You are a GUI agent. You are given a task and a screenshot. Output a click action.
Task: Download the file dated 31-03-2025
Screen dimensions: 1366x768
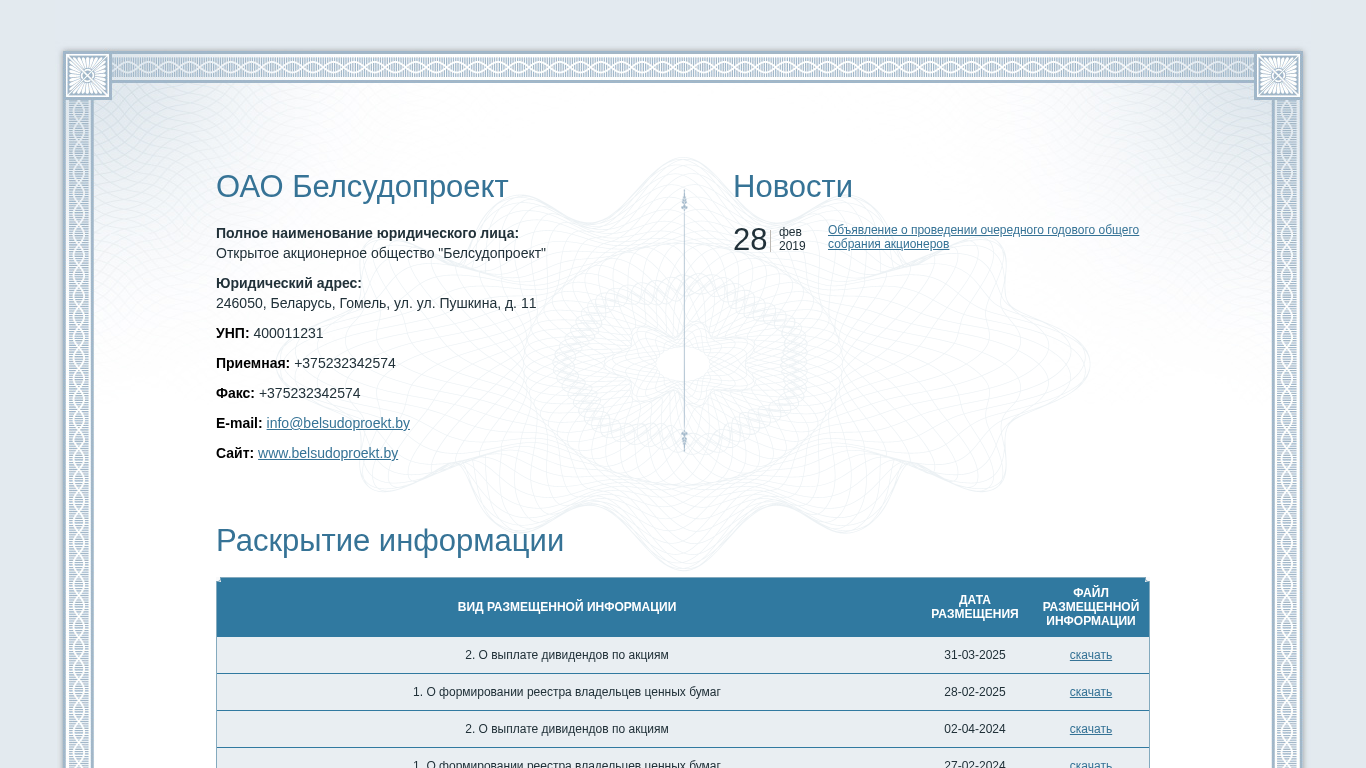[x=1090, y=655]
